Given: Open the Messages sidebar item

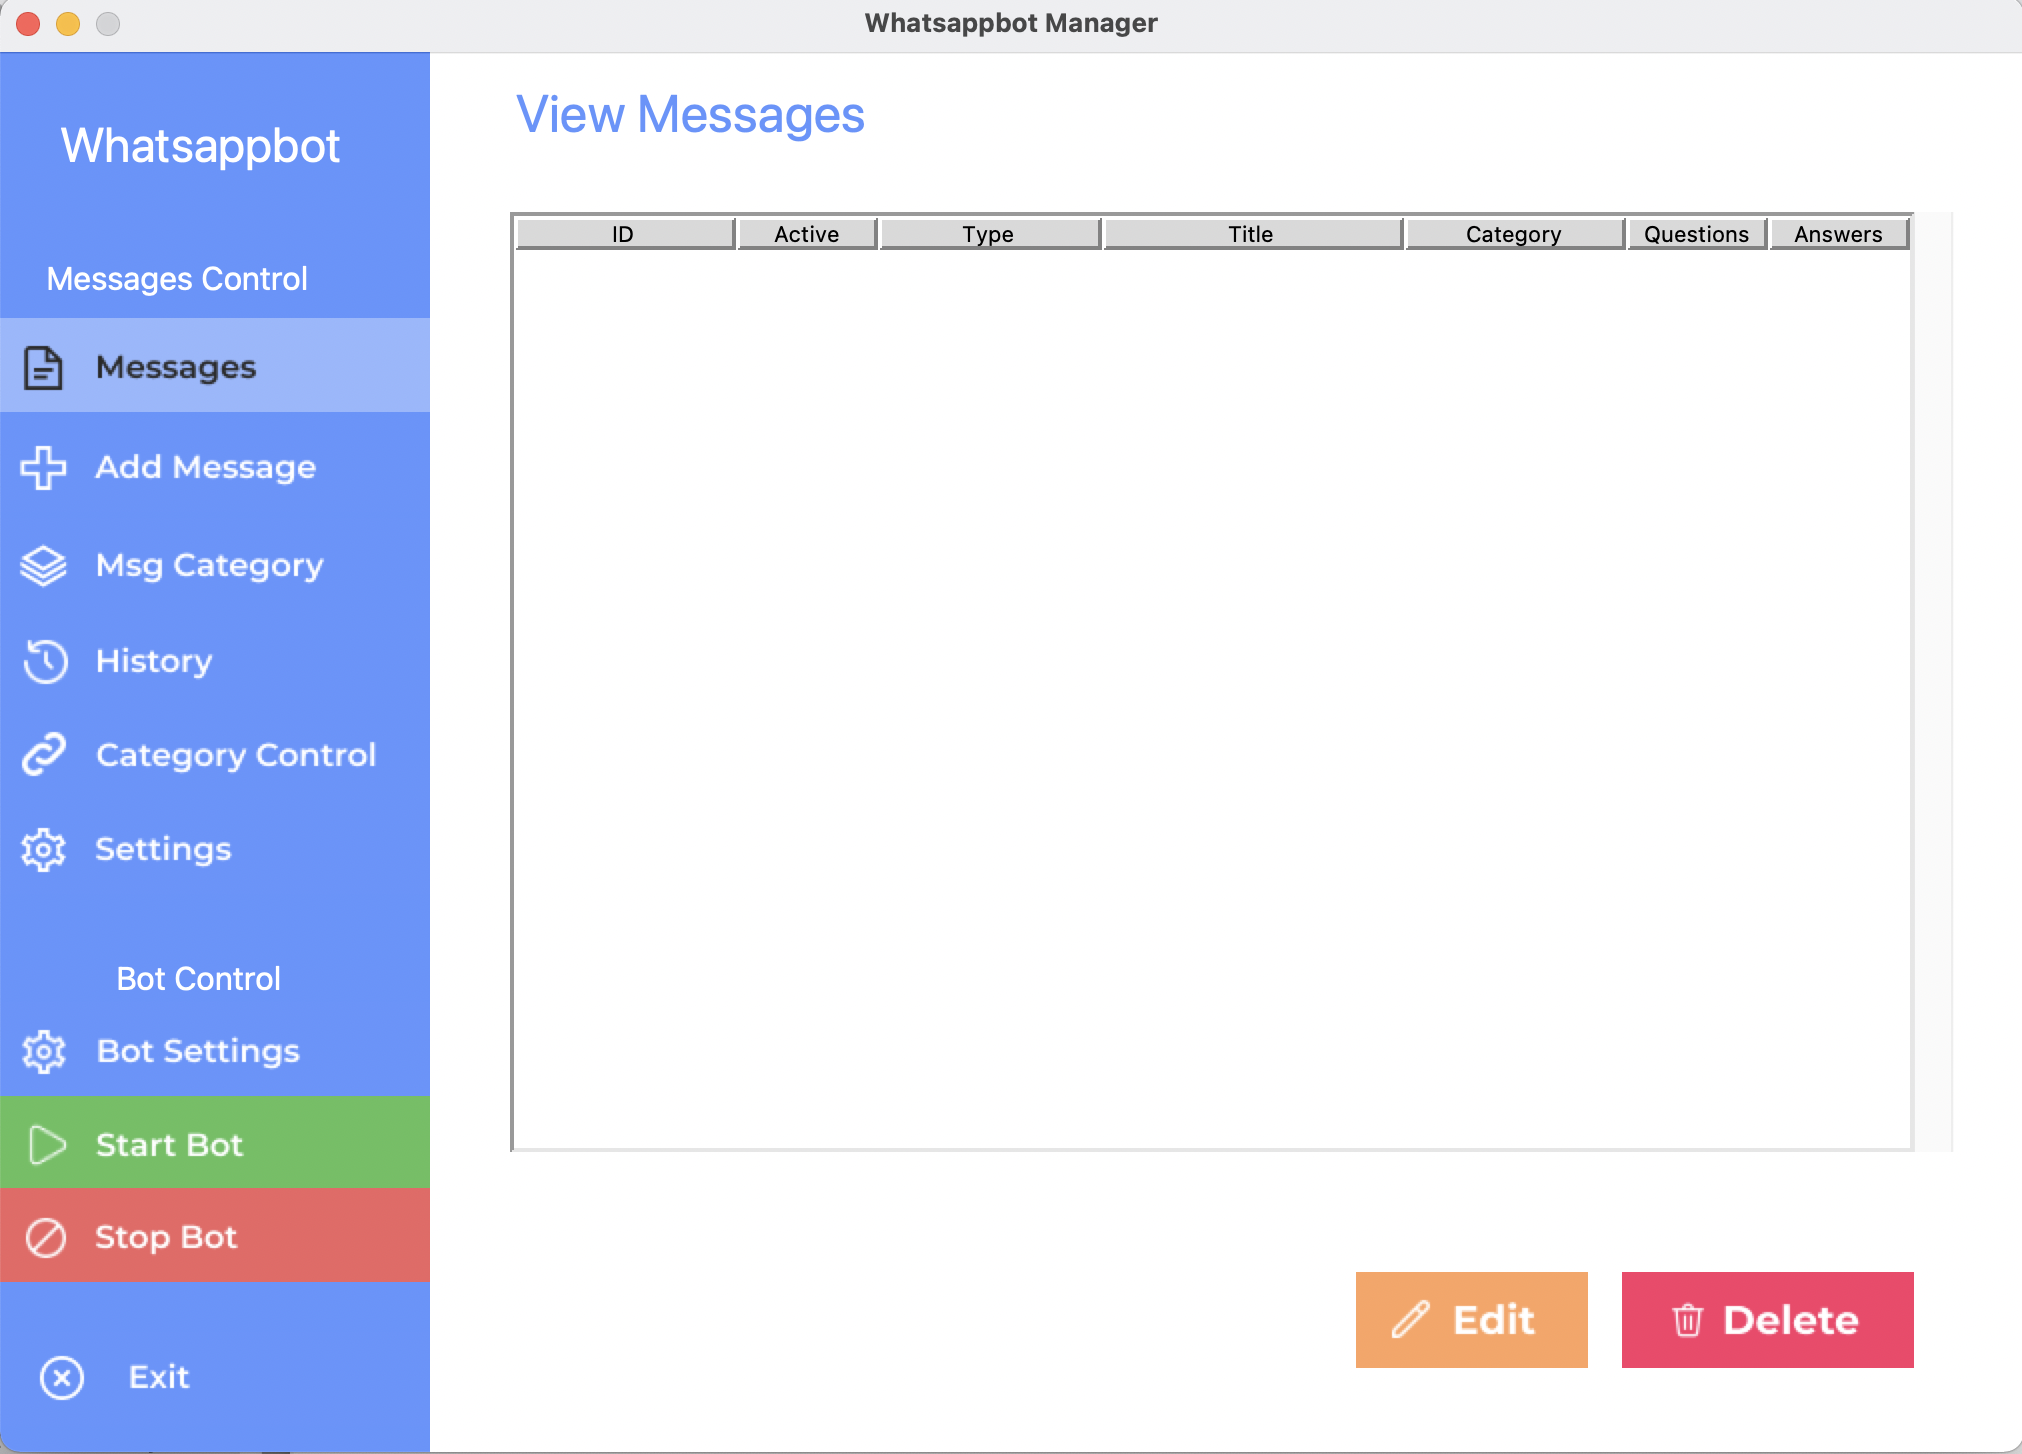Looking at the screenshot, I should click(215, 366).
